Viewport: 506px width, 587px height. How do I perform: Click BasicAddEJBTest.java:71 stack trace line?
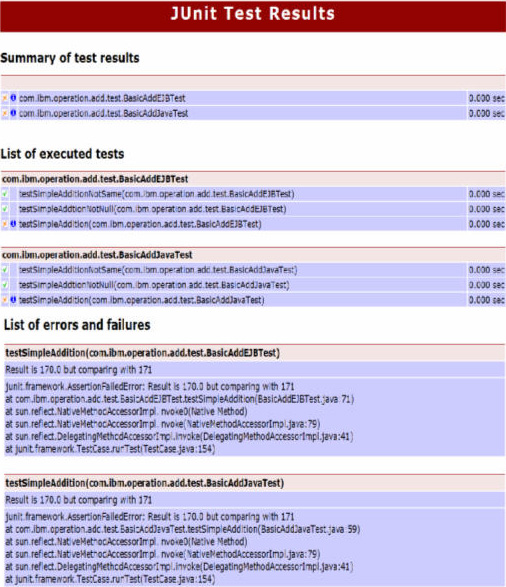pos(180,399)
